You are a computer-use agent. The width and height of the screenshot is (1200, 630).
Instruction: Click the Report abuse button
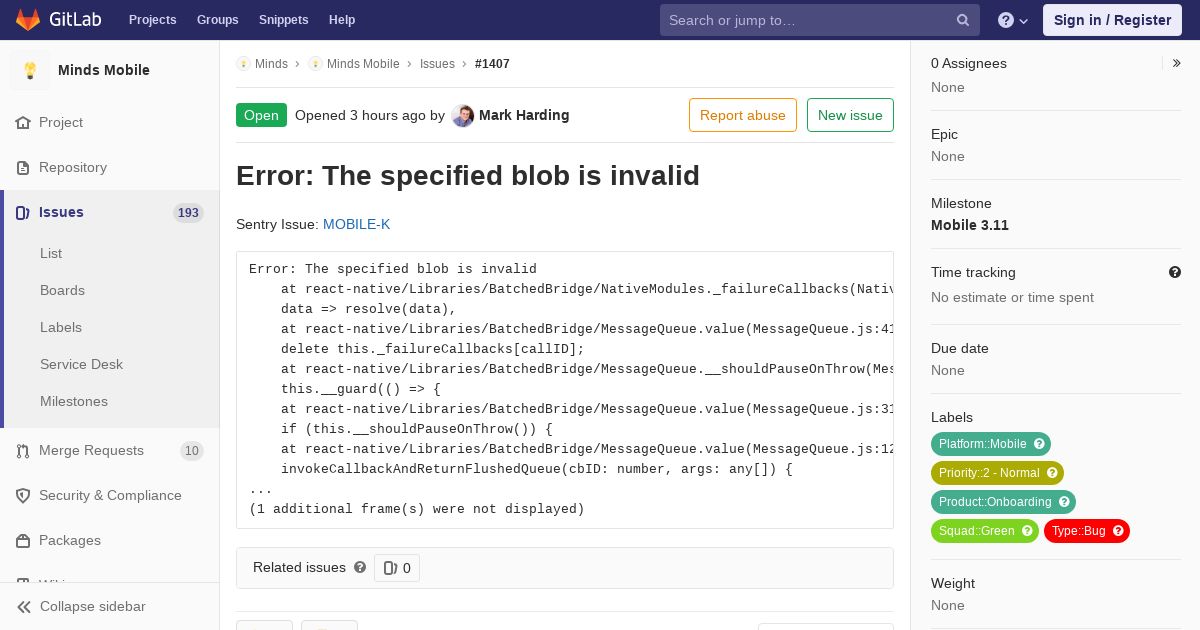click(743, 115)
